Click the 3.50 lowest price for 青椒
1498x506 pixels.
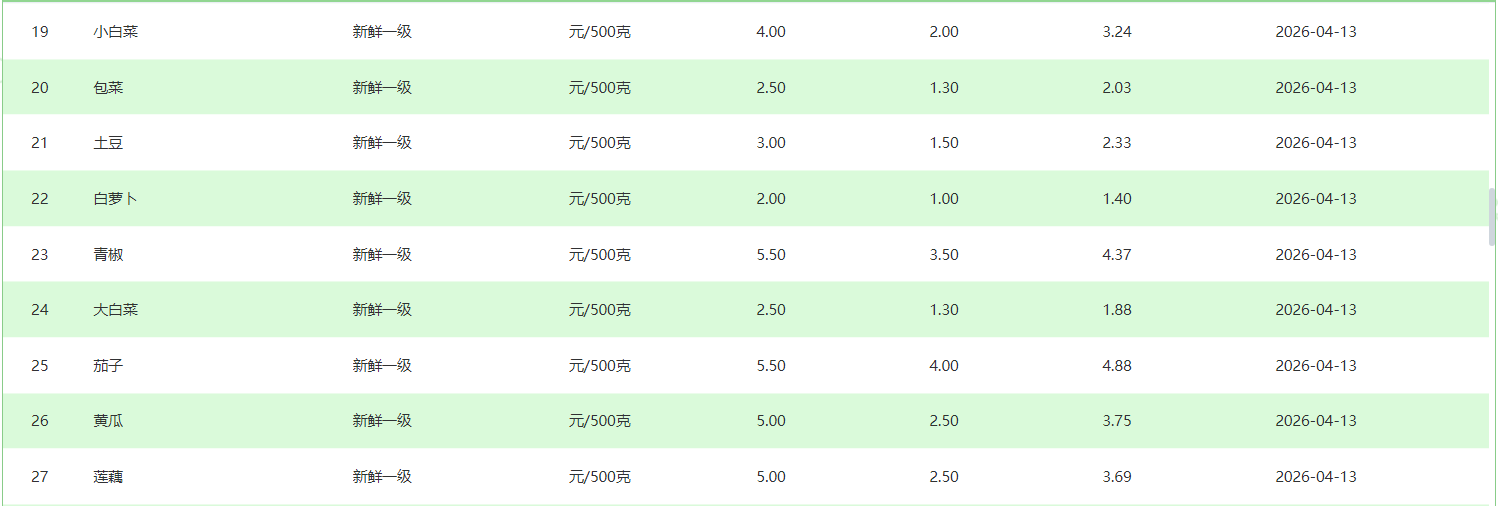[944, 255]
